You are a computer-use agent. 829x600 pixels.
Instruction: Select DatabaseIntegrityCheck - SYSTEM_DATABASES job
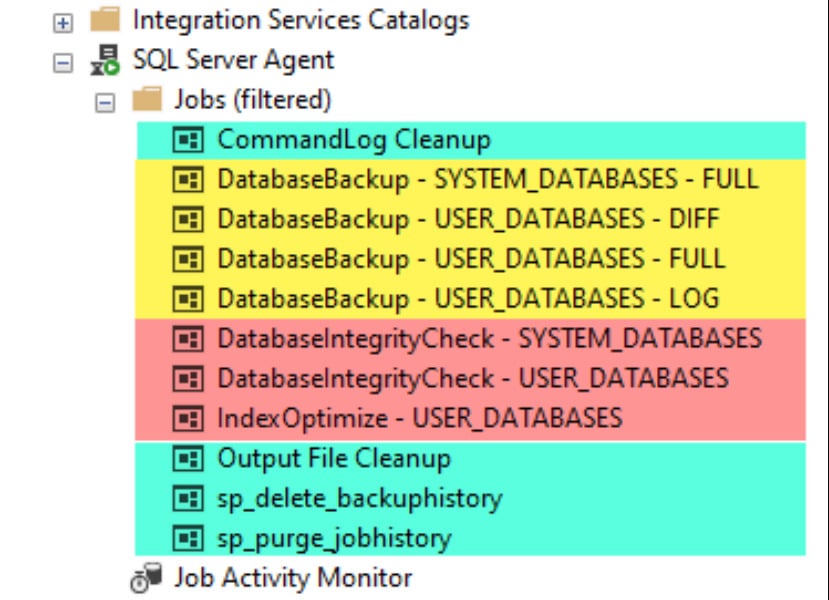coord(490,339)
